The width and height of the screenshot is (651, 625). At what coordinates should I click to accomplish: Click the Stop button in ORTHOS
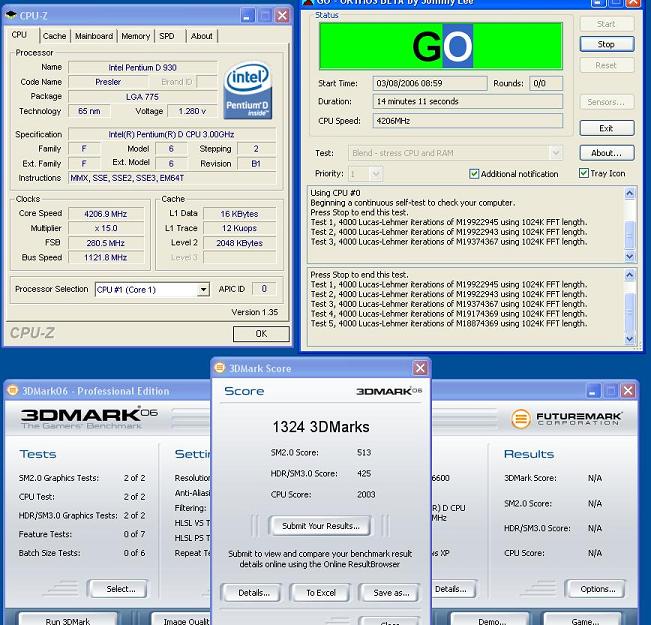pos(607,44)
